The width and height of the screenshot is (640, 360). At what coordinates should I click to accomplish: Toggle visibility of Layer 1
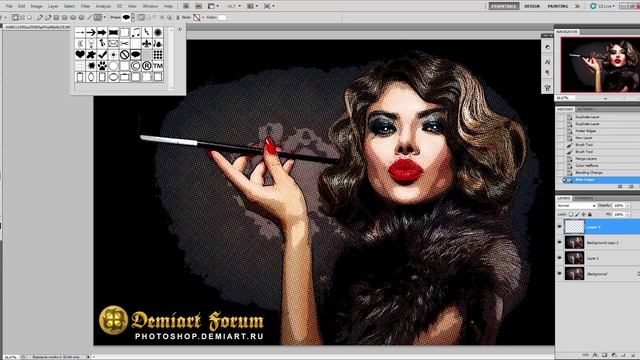pos(560,258)
